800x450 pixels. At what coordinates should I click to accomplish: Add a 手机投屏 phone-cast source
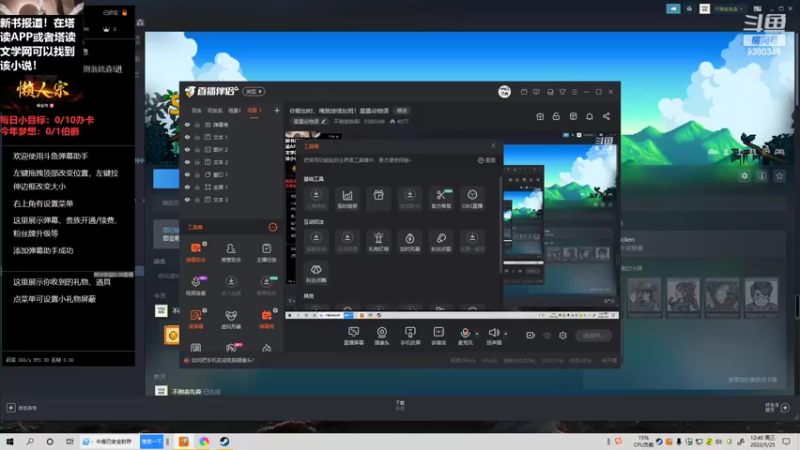pyautogui.click(x=410, y=336)
